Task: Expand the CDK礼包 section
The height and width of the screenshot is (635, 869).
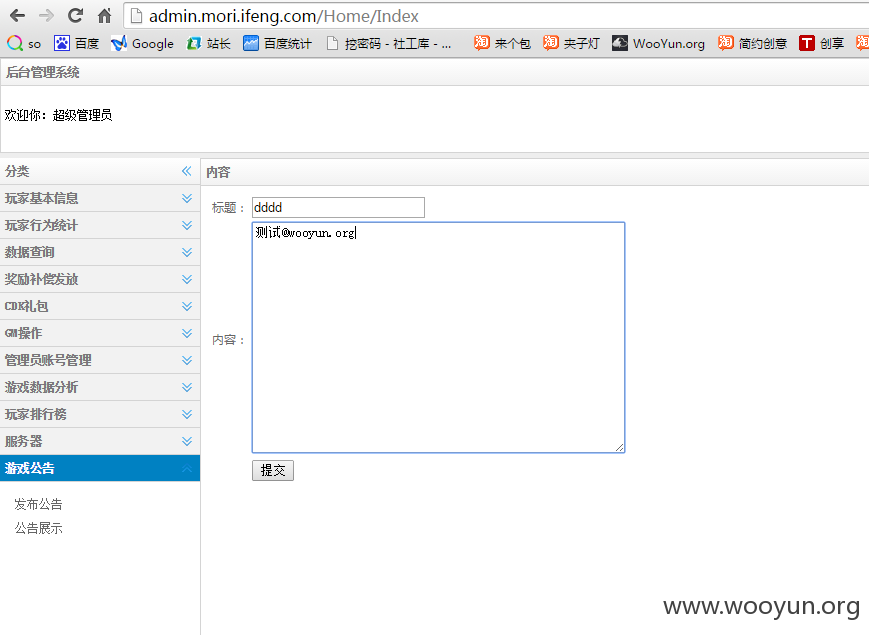Action: coord(100,306)
